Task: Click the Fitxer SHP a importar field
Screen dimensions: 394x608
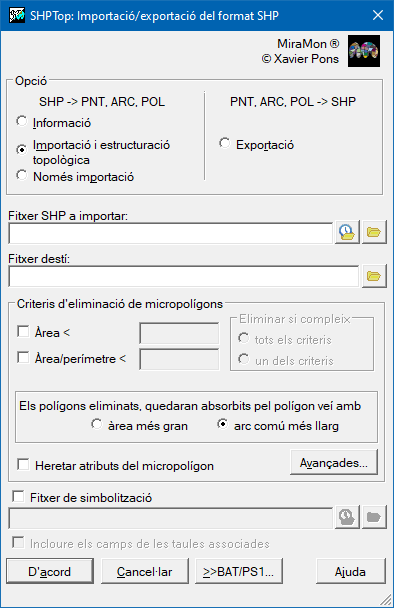Action: click(x=171, y=233)
